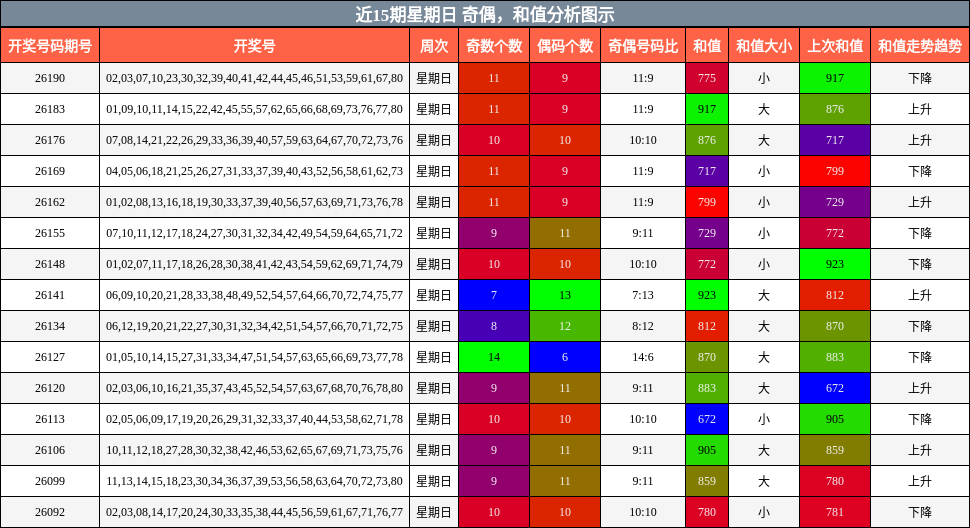The image size is (970, 528).
Task: Click 大 in row 26176
Action: [x=764, y=140]
